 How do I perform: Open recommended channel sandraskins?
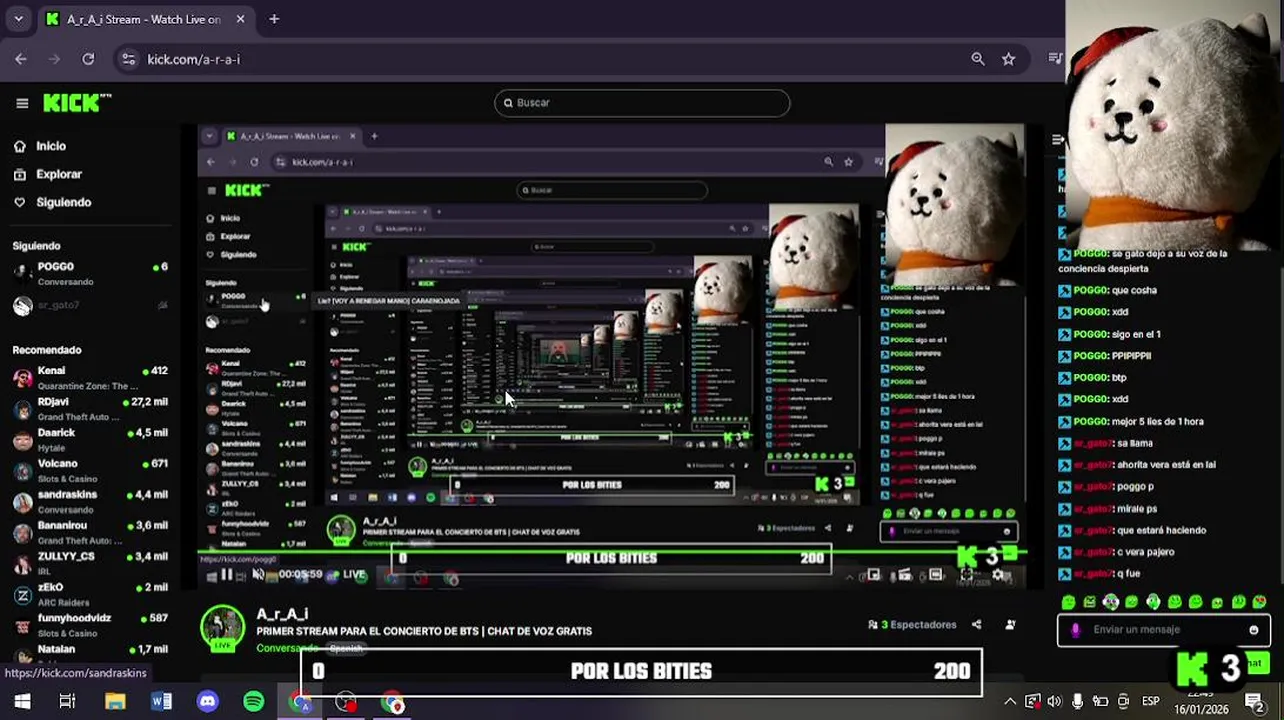pos(90,501)
